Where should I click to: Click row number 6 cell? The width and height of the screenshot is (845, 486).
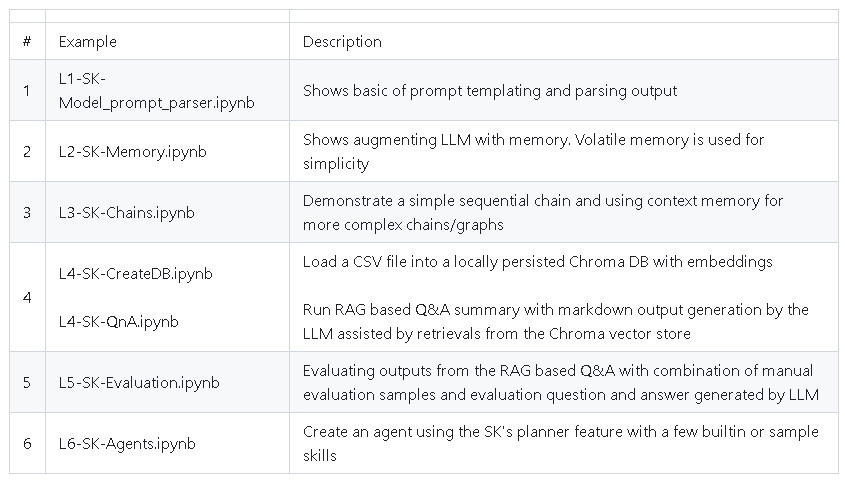pyautogui.click(x=27, y=443)
